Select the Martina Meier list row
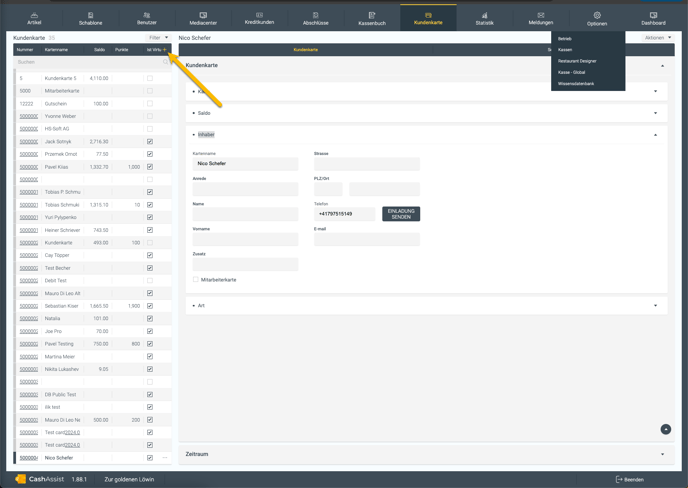Screen dimensions: 688x488 (x=93, y=356)
